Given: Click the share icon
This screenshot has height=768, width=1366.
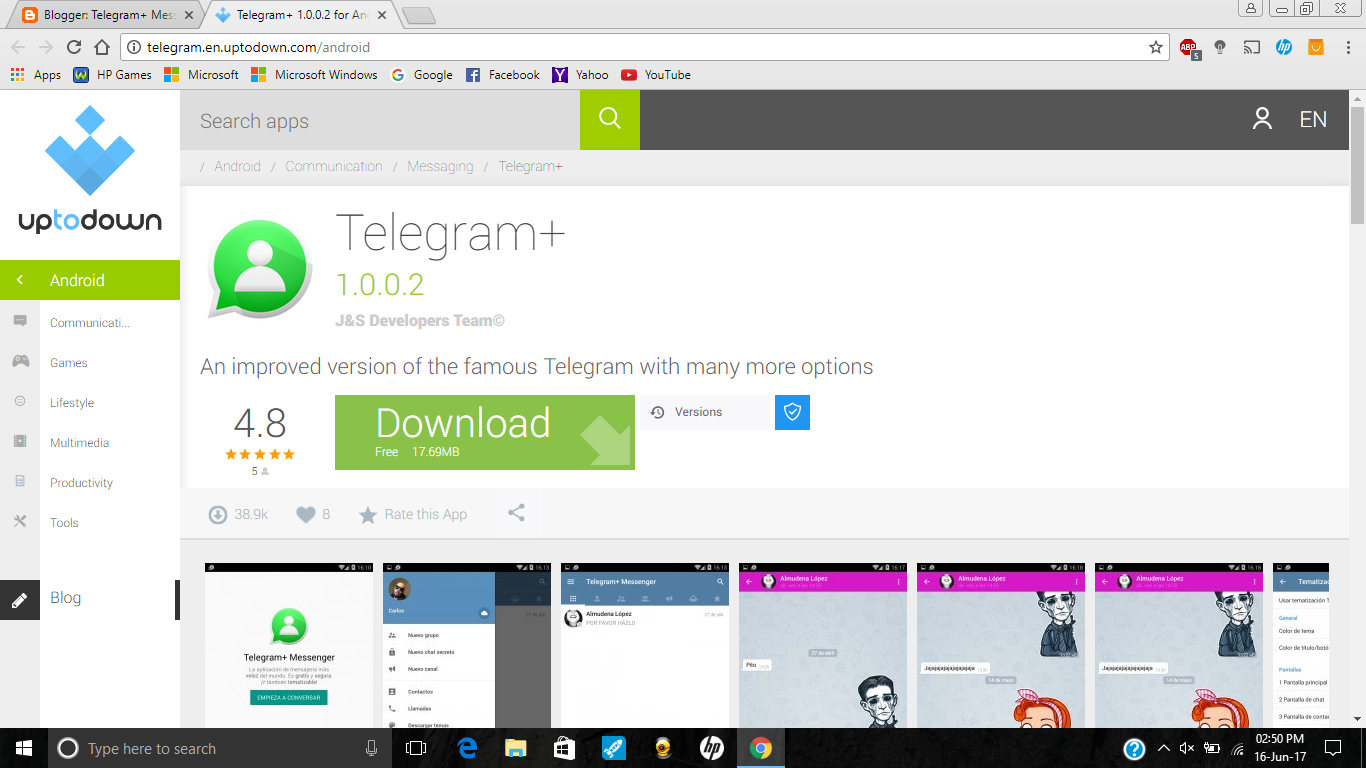Looking at the screenshot, I should (516, 513).
